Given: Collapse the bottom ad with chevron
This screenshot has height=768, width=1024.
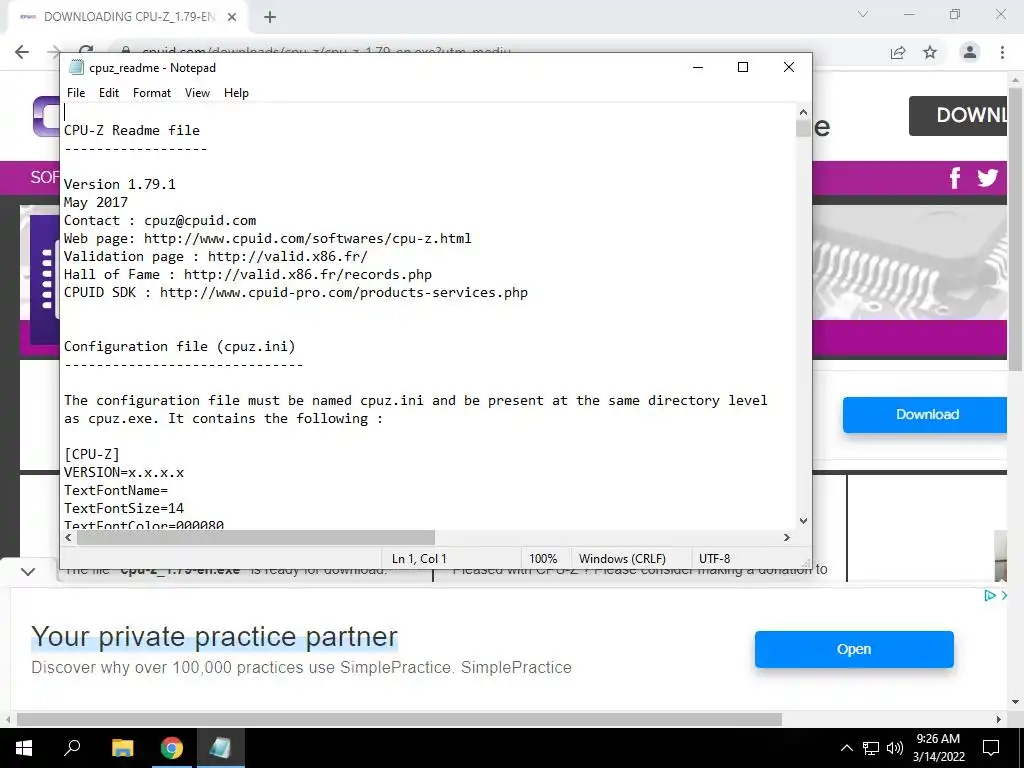Looking at the screenshot, I should click(x=27, y=571).
